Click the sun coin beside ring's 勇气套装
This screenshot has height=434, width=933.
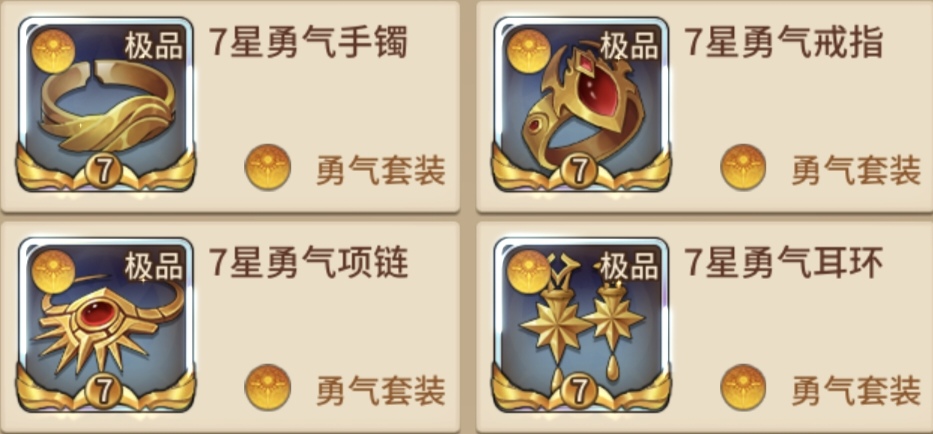743,167
